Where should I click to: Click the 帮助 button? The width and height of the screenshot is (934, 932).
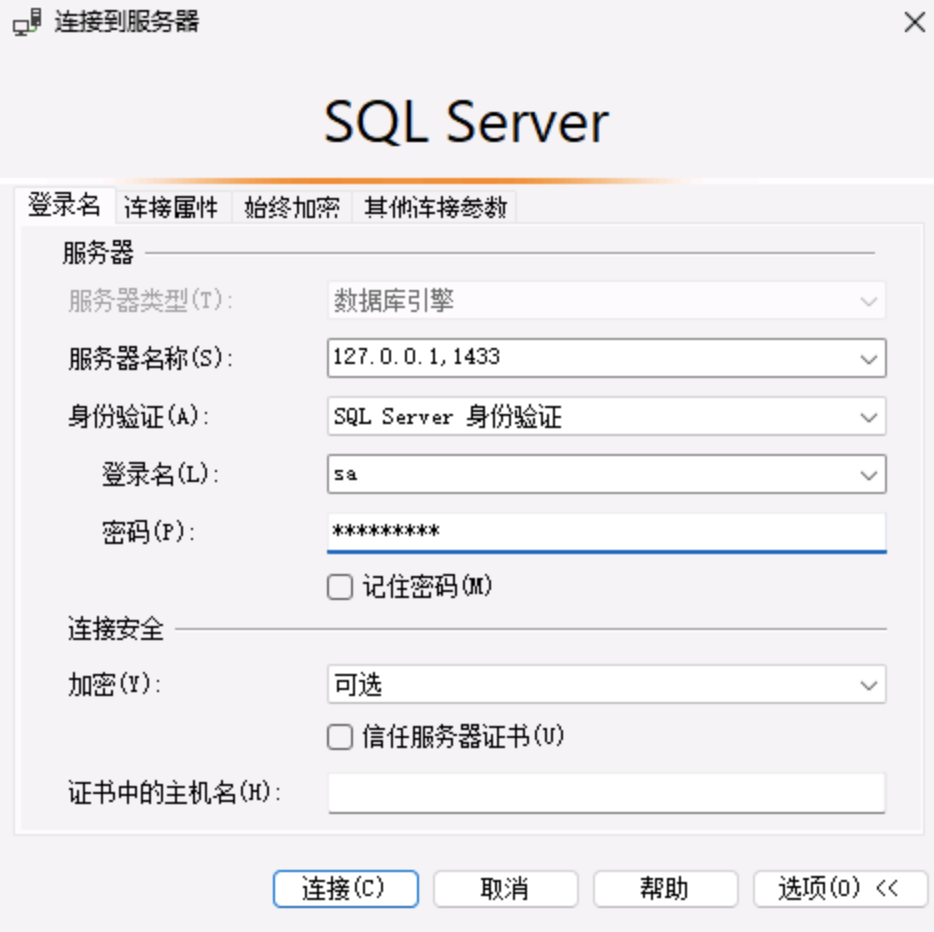[665, 889]
